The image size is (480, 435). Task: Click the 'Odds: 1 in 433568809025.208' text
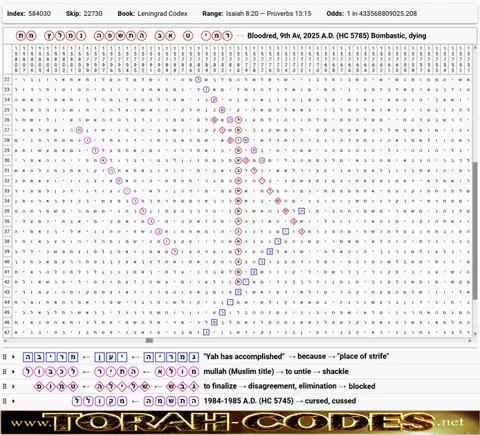tap(372, 14)
